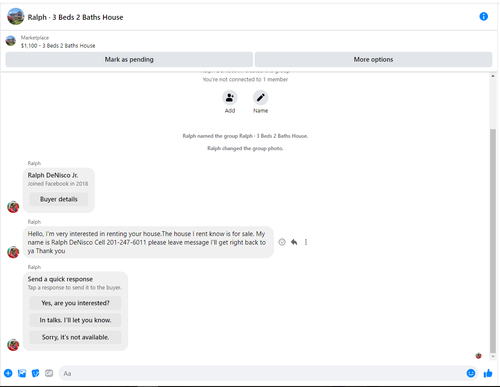Click 'Ralph changed the group photo' notice
This screenshot has height=387, width=500.
245,148
